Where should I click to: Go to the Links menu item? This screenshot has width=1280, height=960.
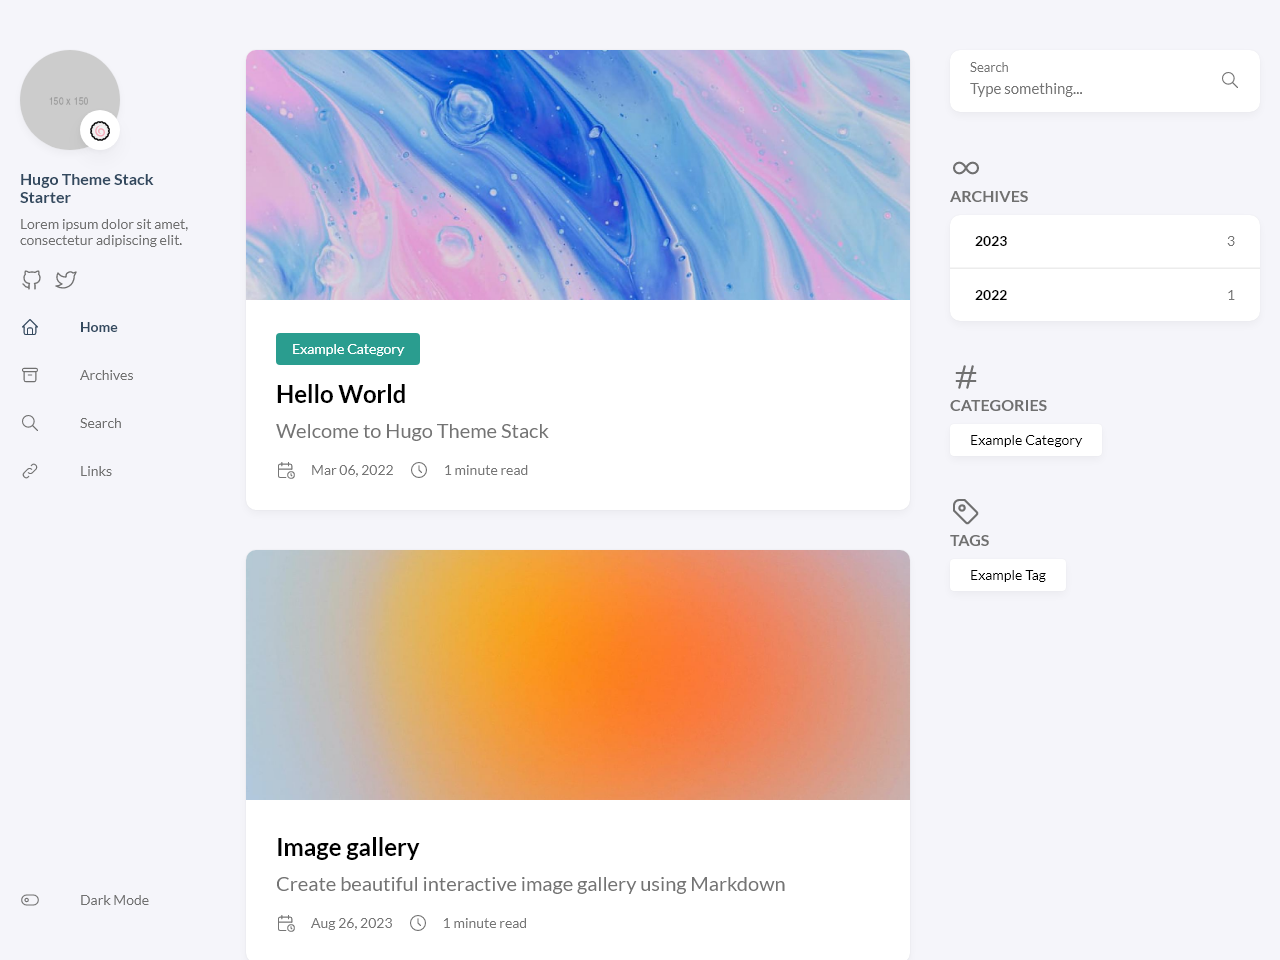point(96,471)
